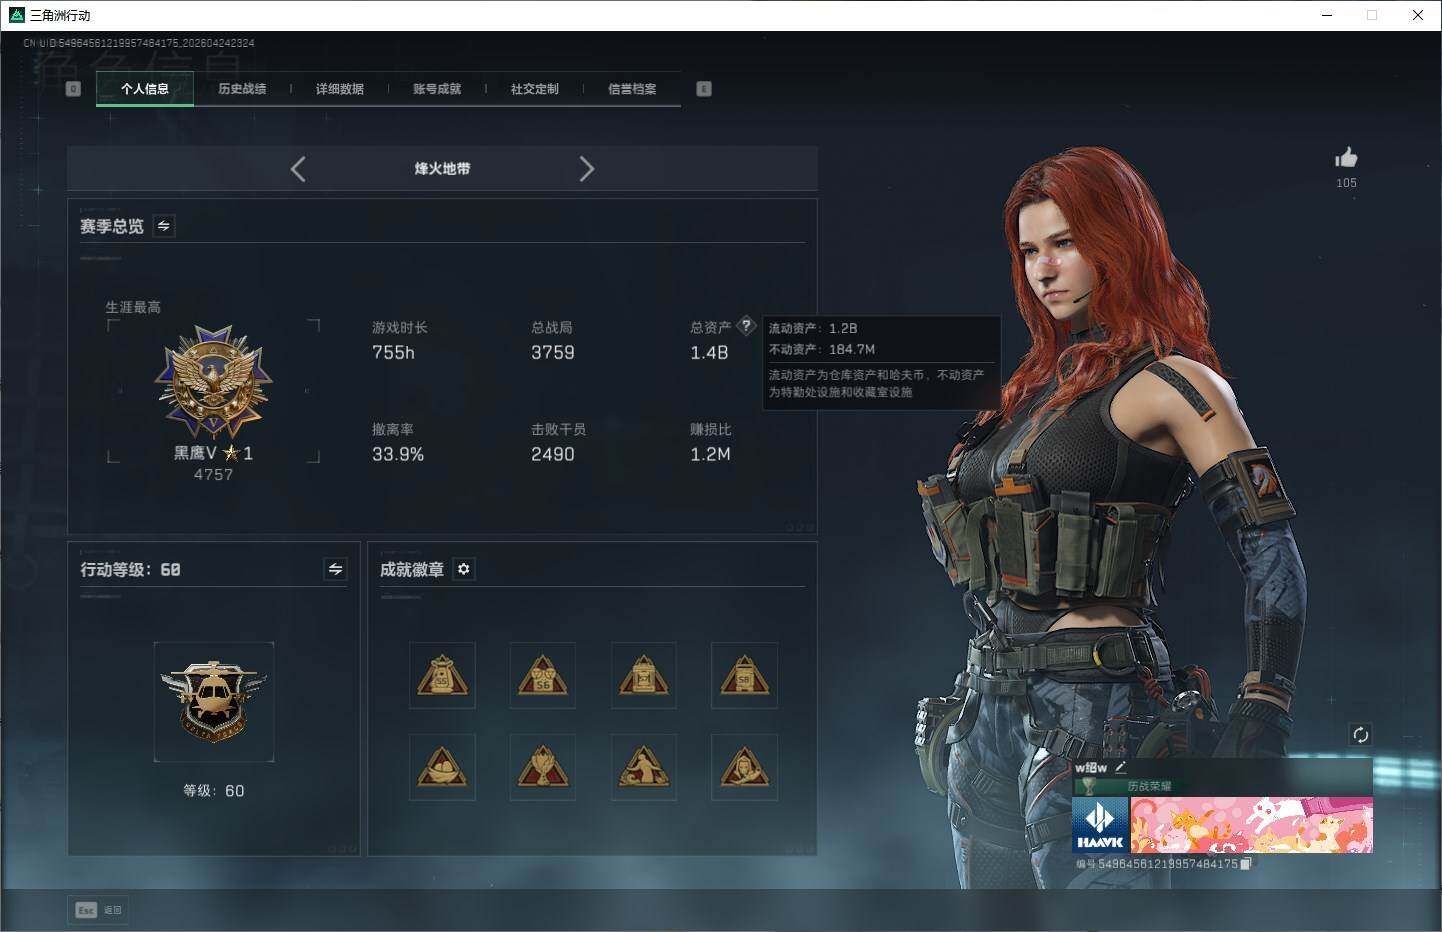The height and width of the screenshot is (932, 1442).
Task: Click the 生涯最高 label
Action: click(x=133, y=307)
